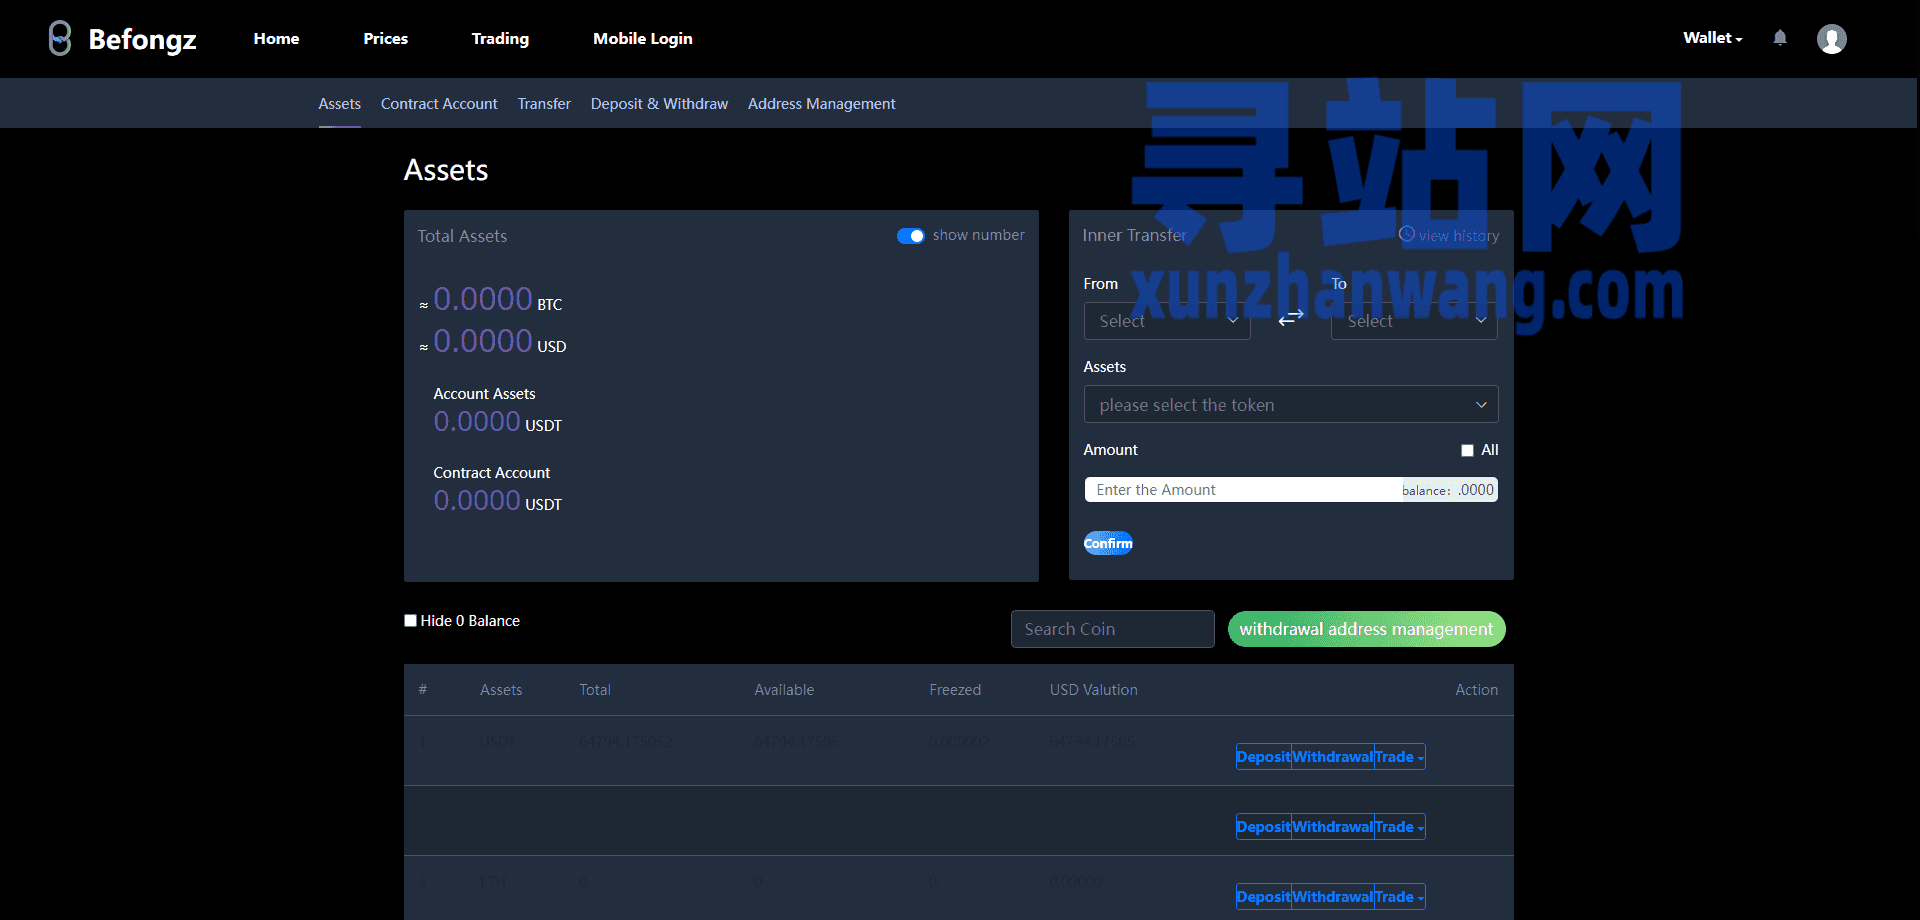1920x920 pixels.
Task: Open the Trading menu item
Action: tap(500, 39)
